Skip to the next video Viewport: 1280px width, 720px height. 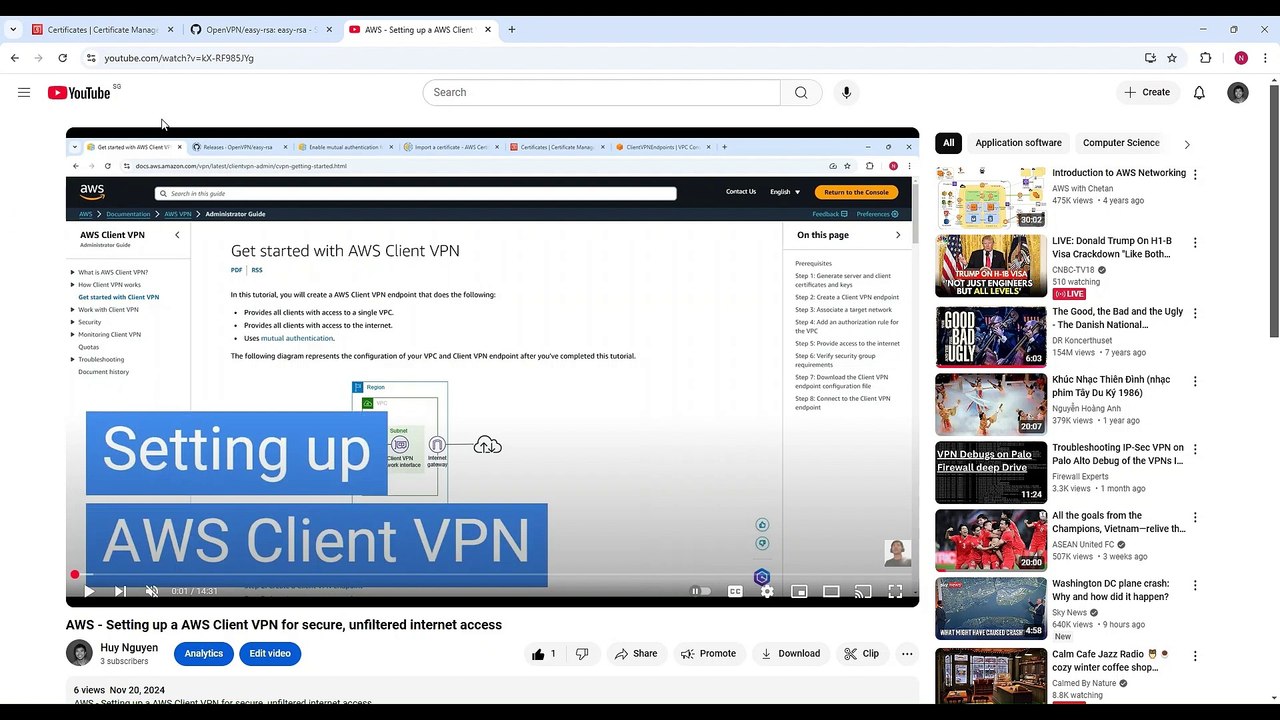pyautogui.click(x=120, y=591)
